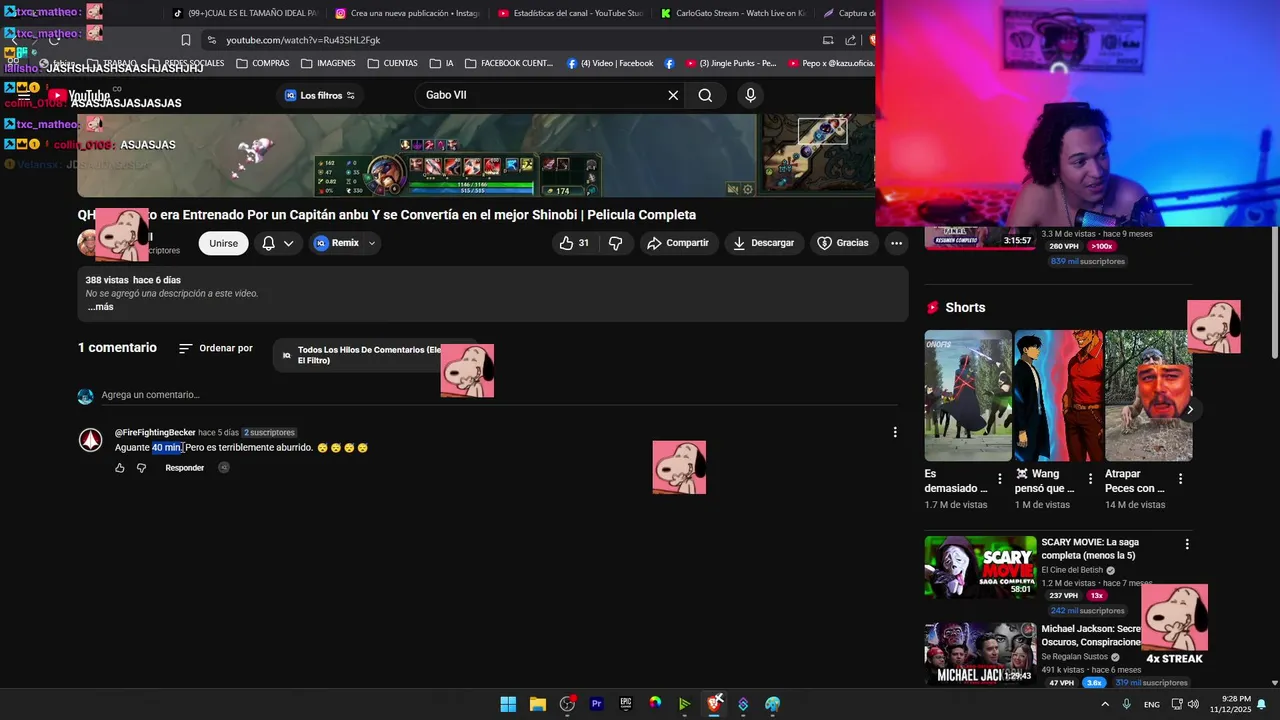
Task: Click the taskbar volume speaker icon
Action: coord(1193,704)
